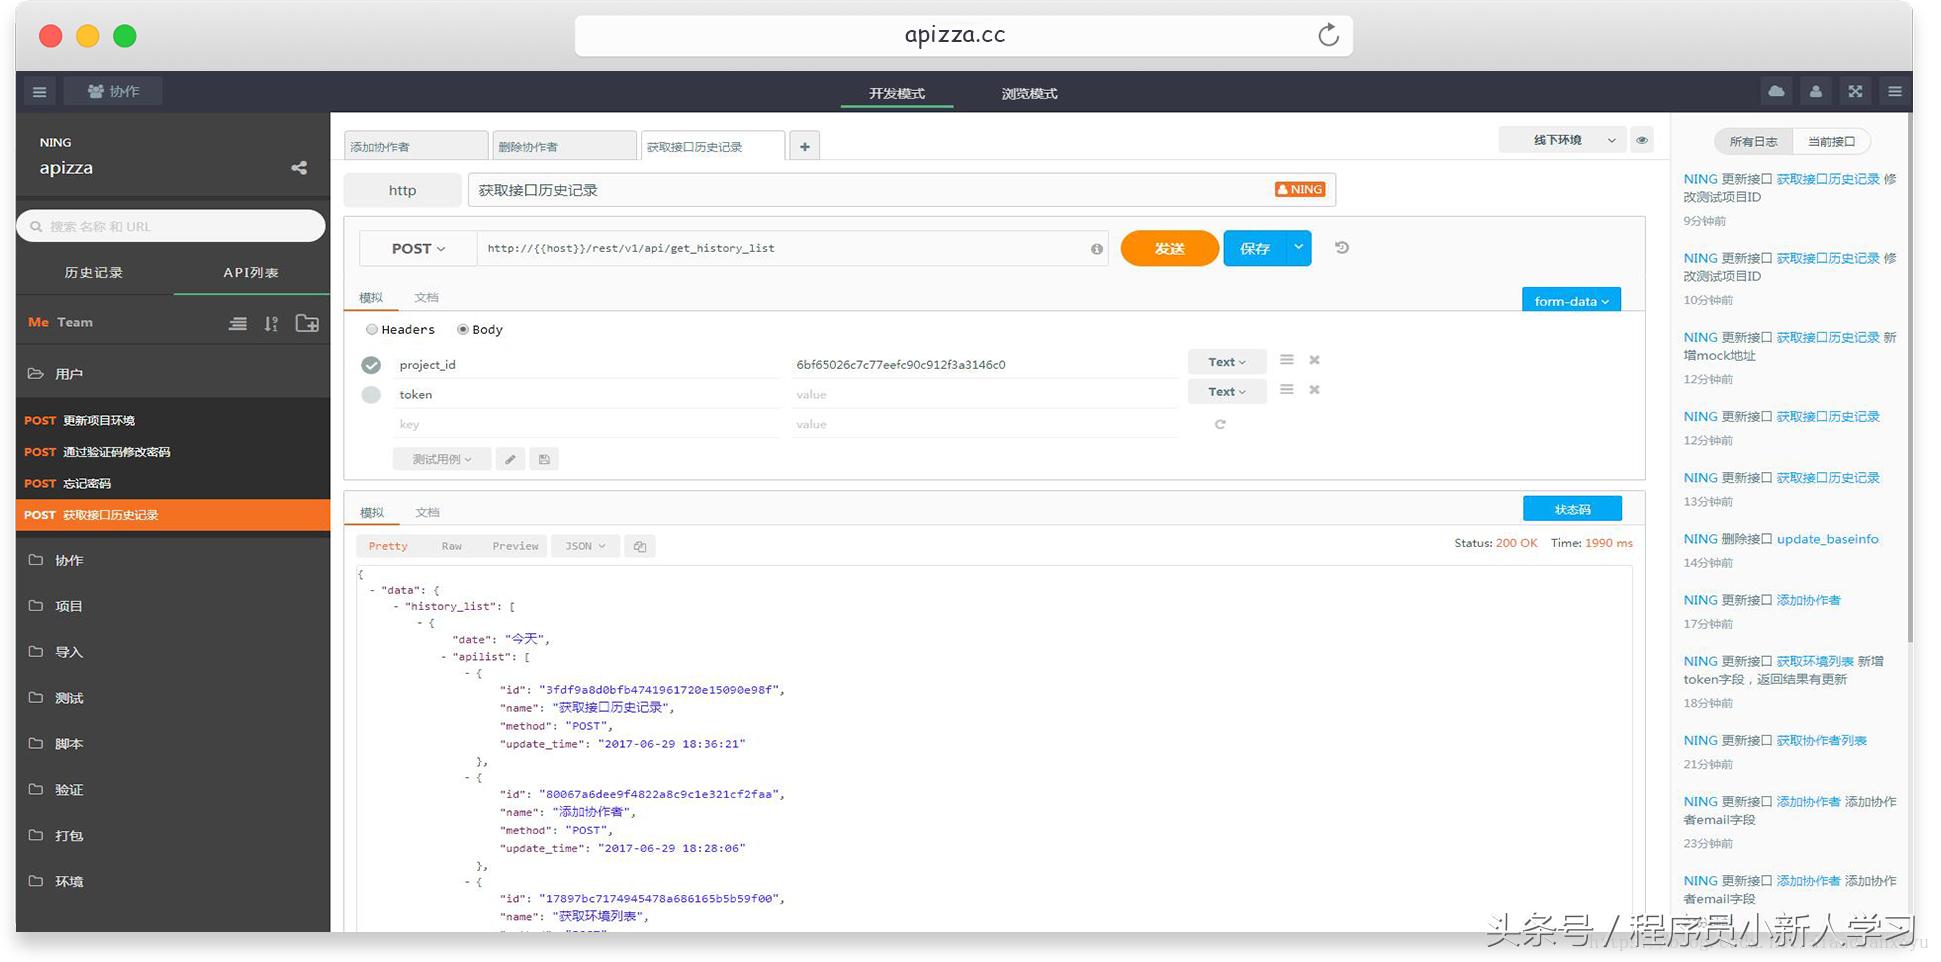Screen dimensions: 1941x962
Task: Click the 状态码 button
Action: (1572, 509)
